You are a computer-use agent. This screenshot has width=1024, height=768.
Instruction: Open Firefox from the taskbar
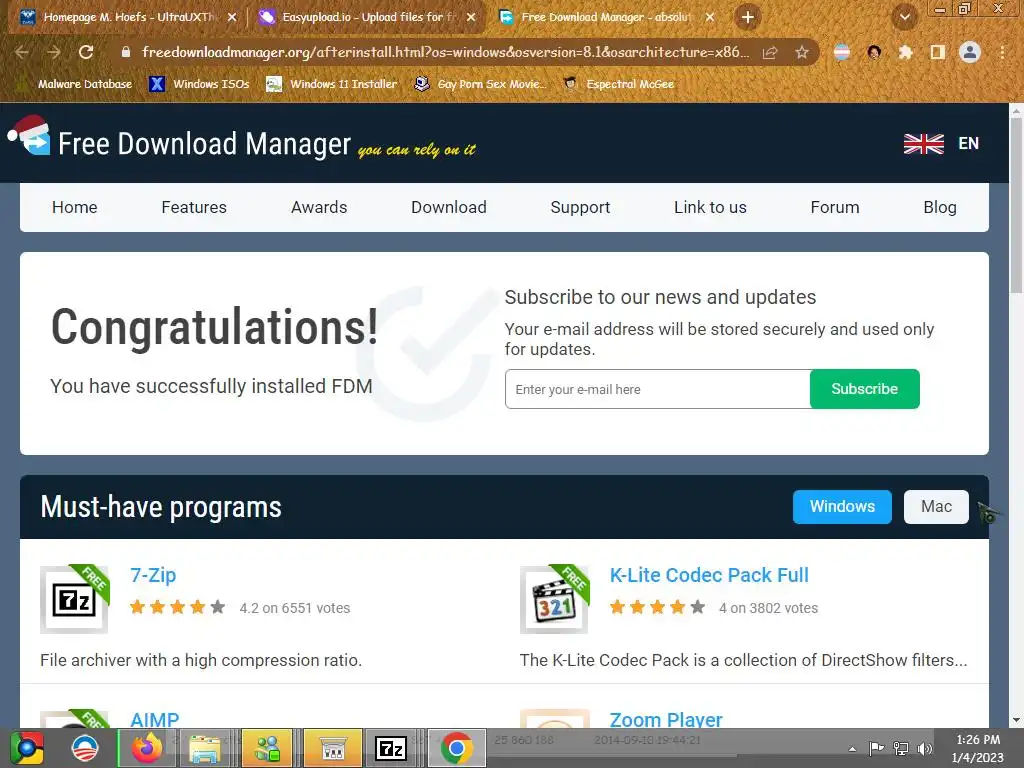click(146, 748)
